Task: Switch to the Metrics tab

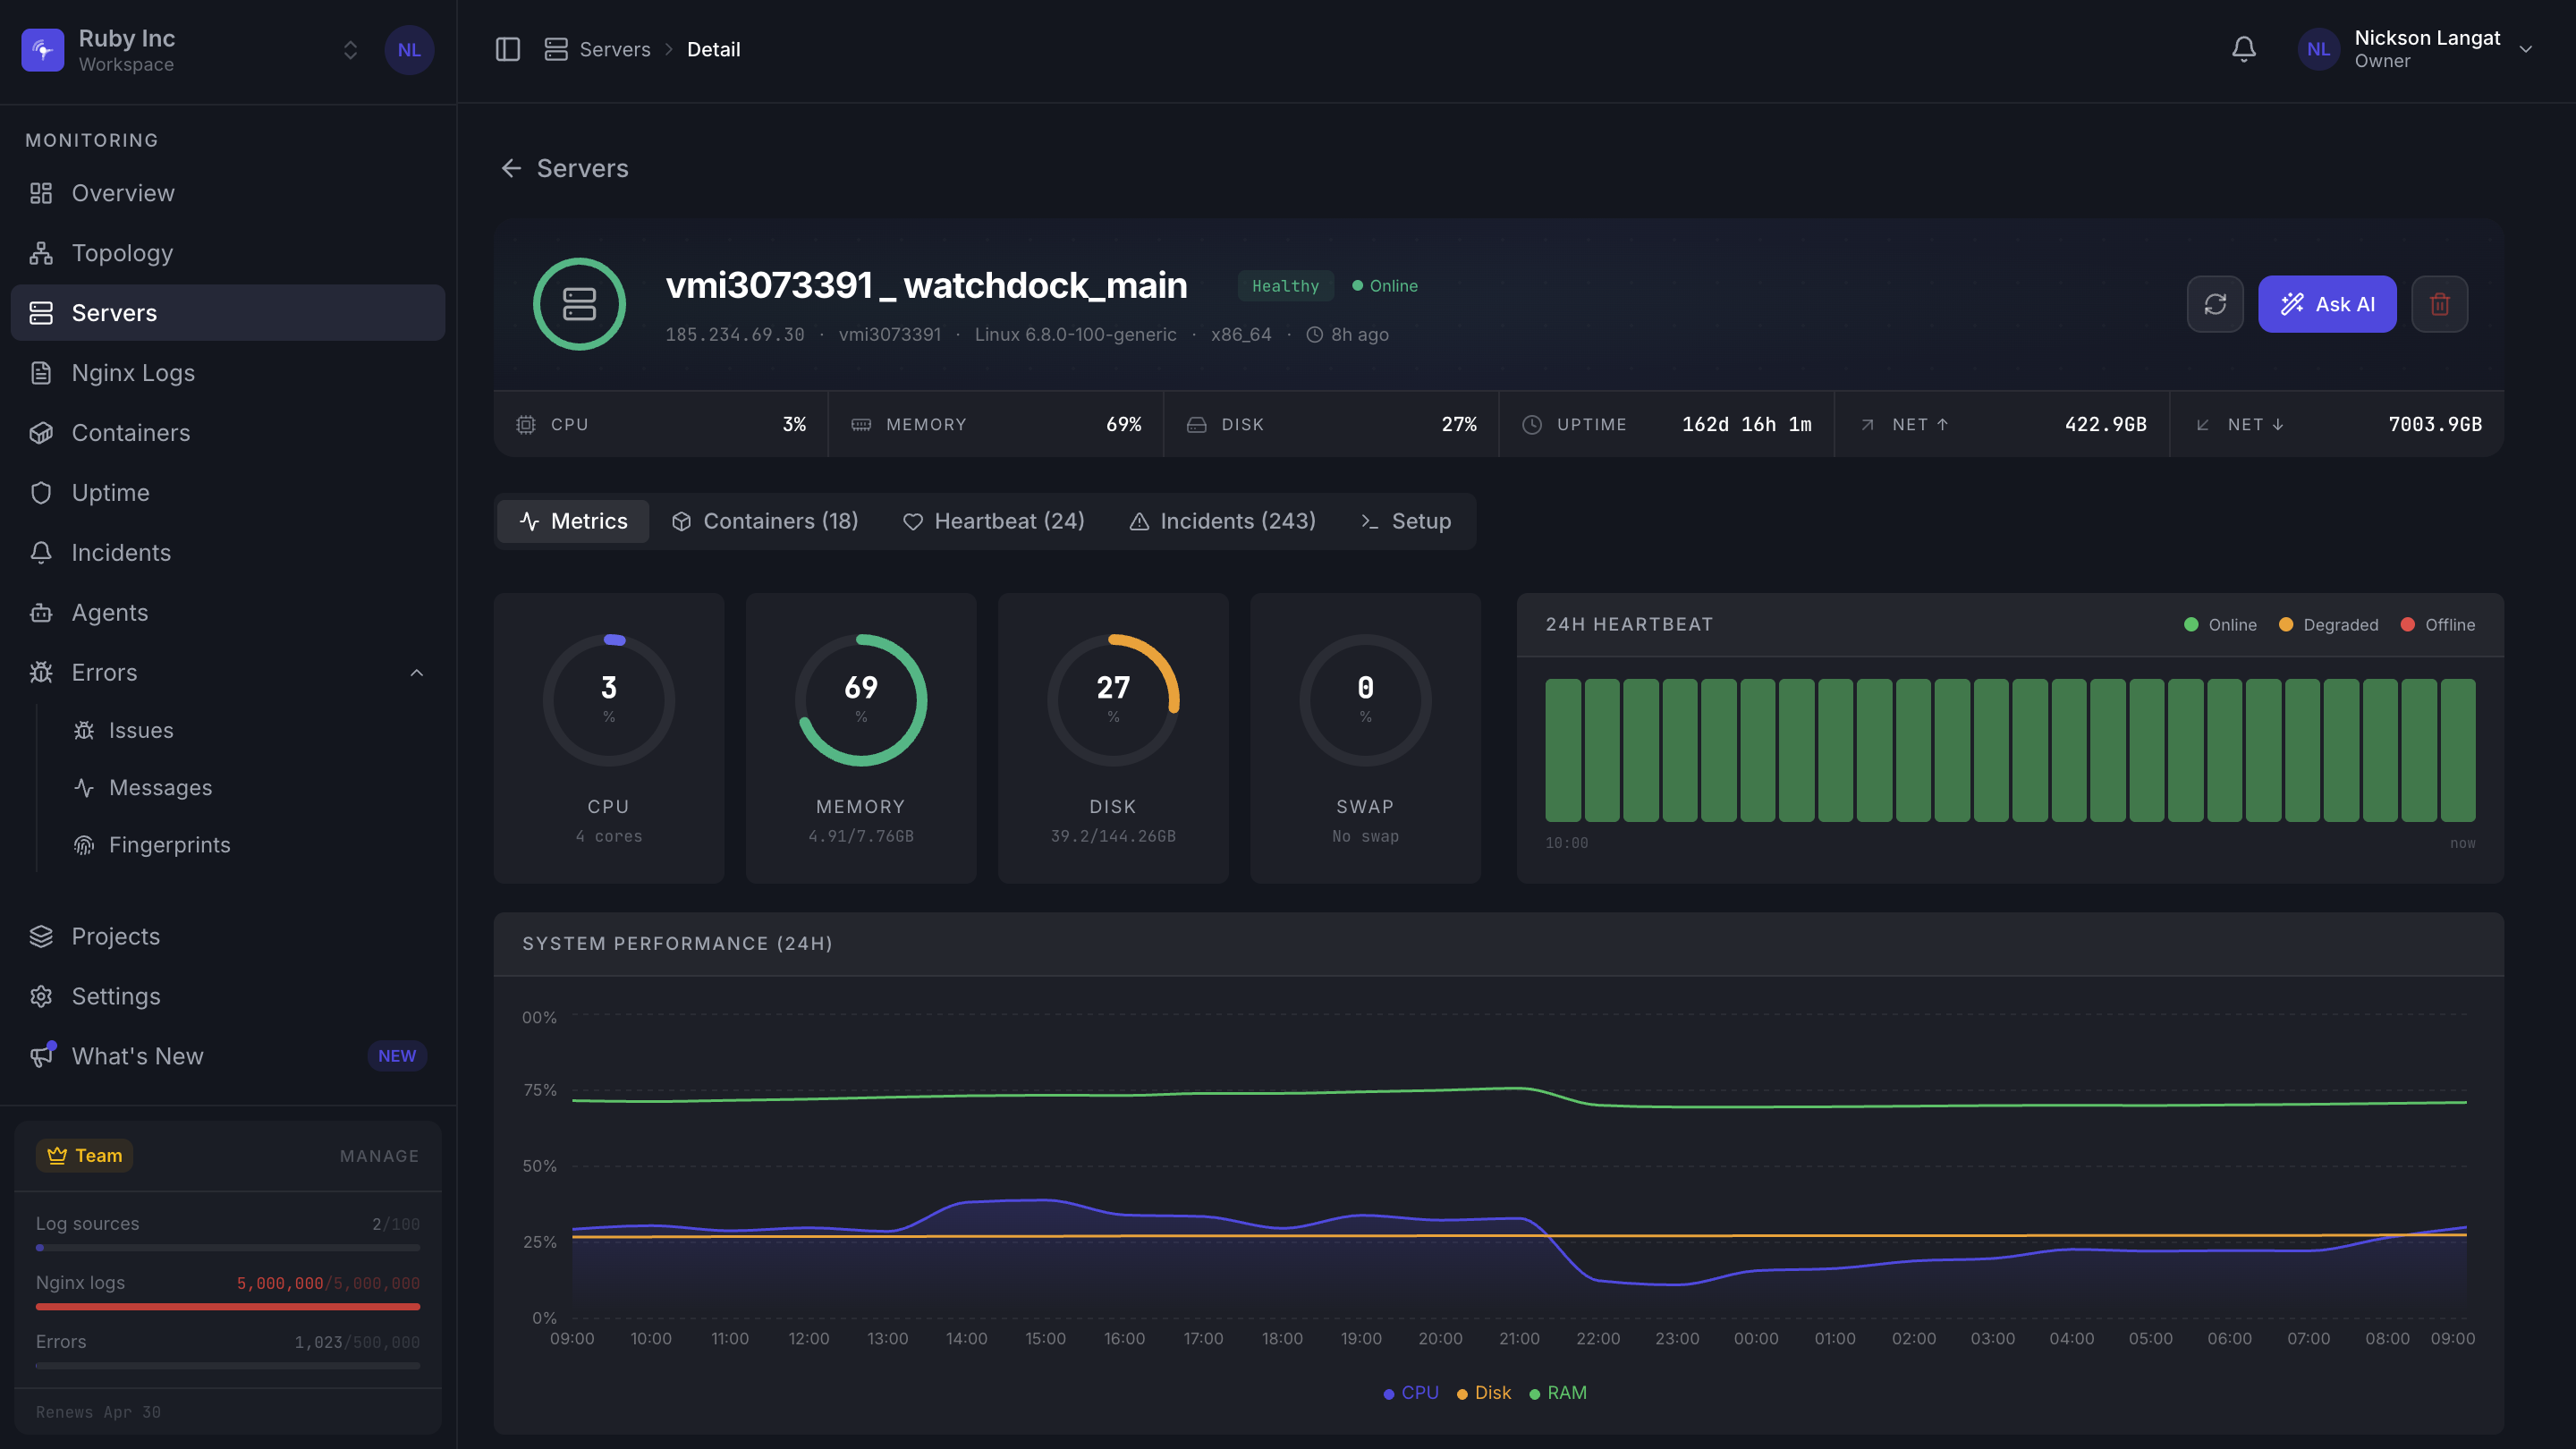Action: click(x=573, y=521)
